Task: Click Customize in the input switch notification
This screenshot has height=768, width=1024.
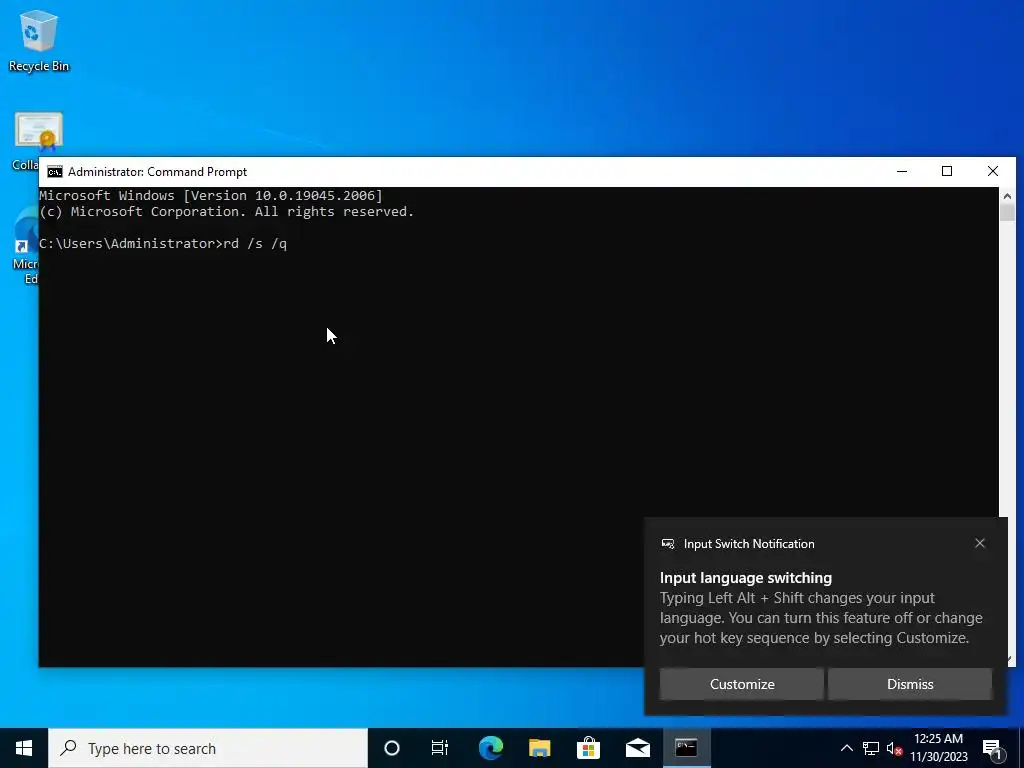Action: [742, 684]
